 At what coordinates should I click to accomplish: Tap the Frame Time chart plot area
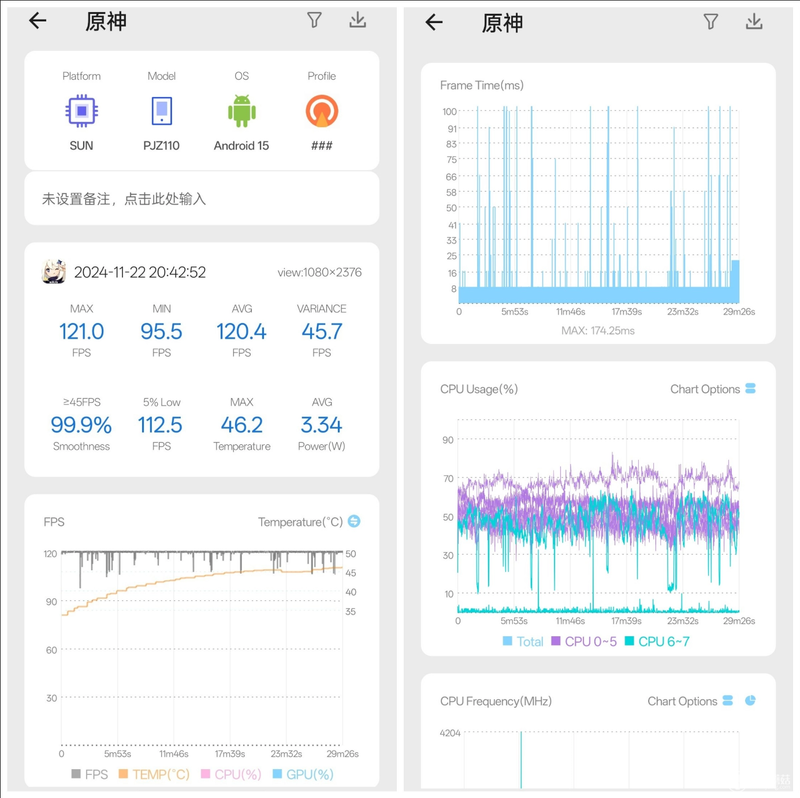(598, 205)
